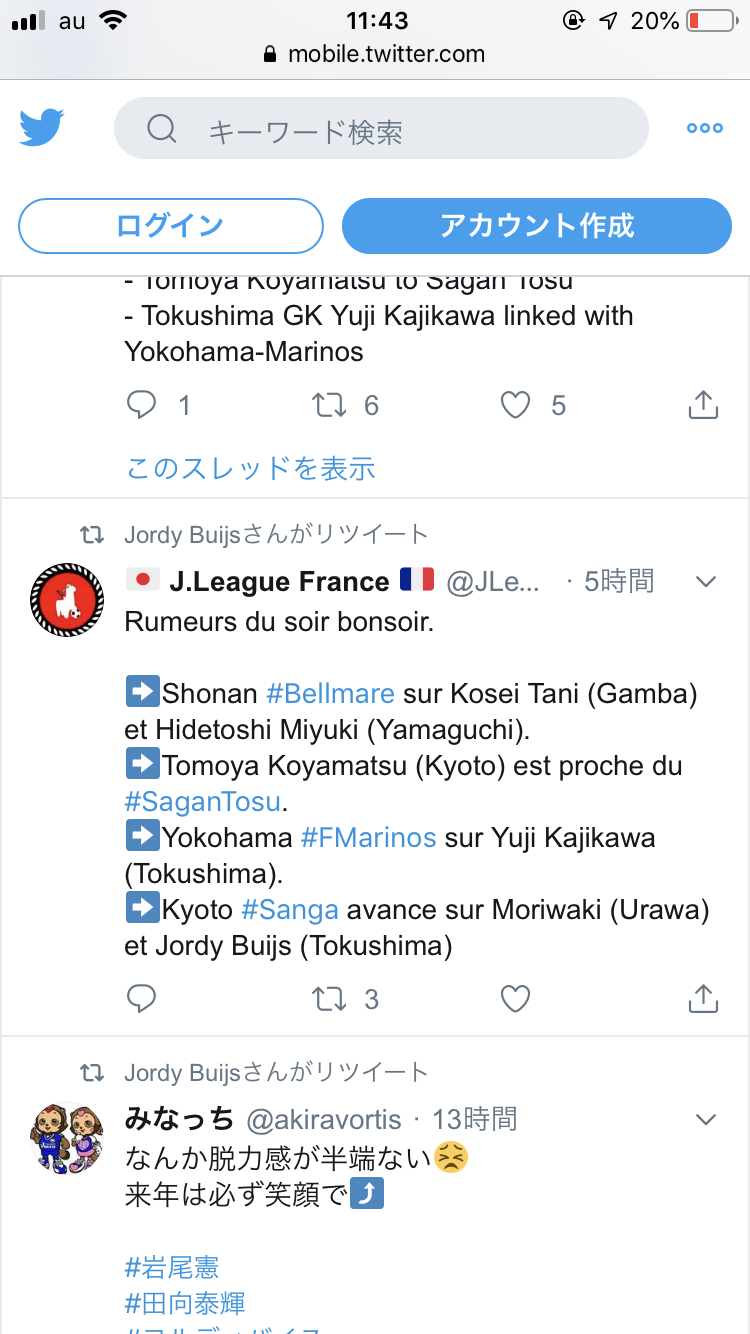Screen dimensions: 750x1334
Task: Click the Twitter bird logo
Action: click(41, 128)
